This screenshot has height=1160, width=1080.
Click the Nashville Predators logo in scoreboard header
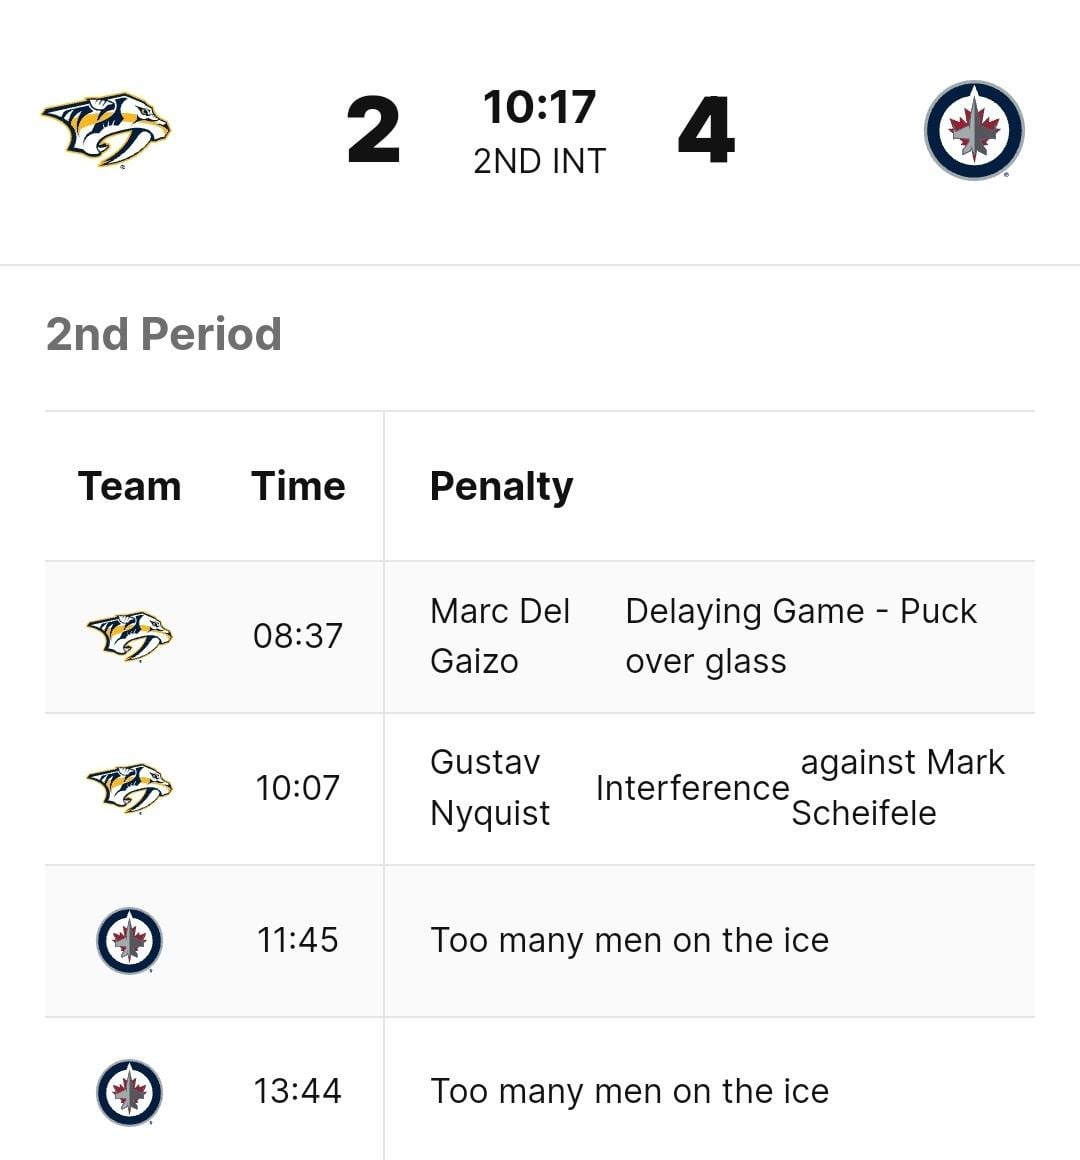pos(106,130)
